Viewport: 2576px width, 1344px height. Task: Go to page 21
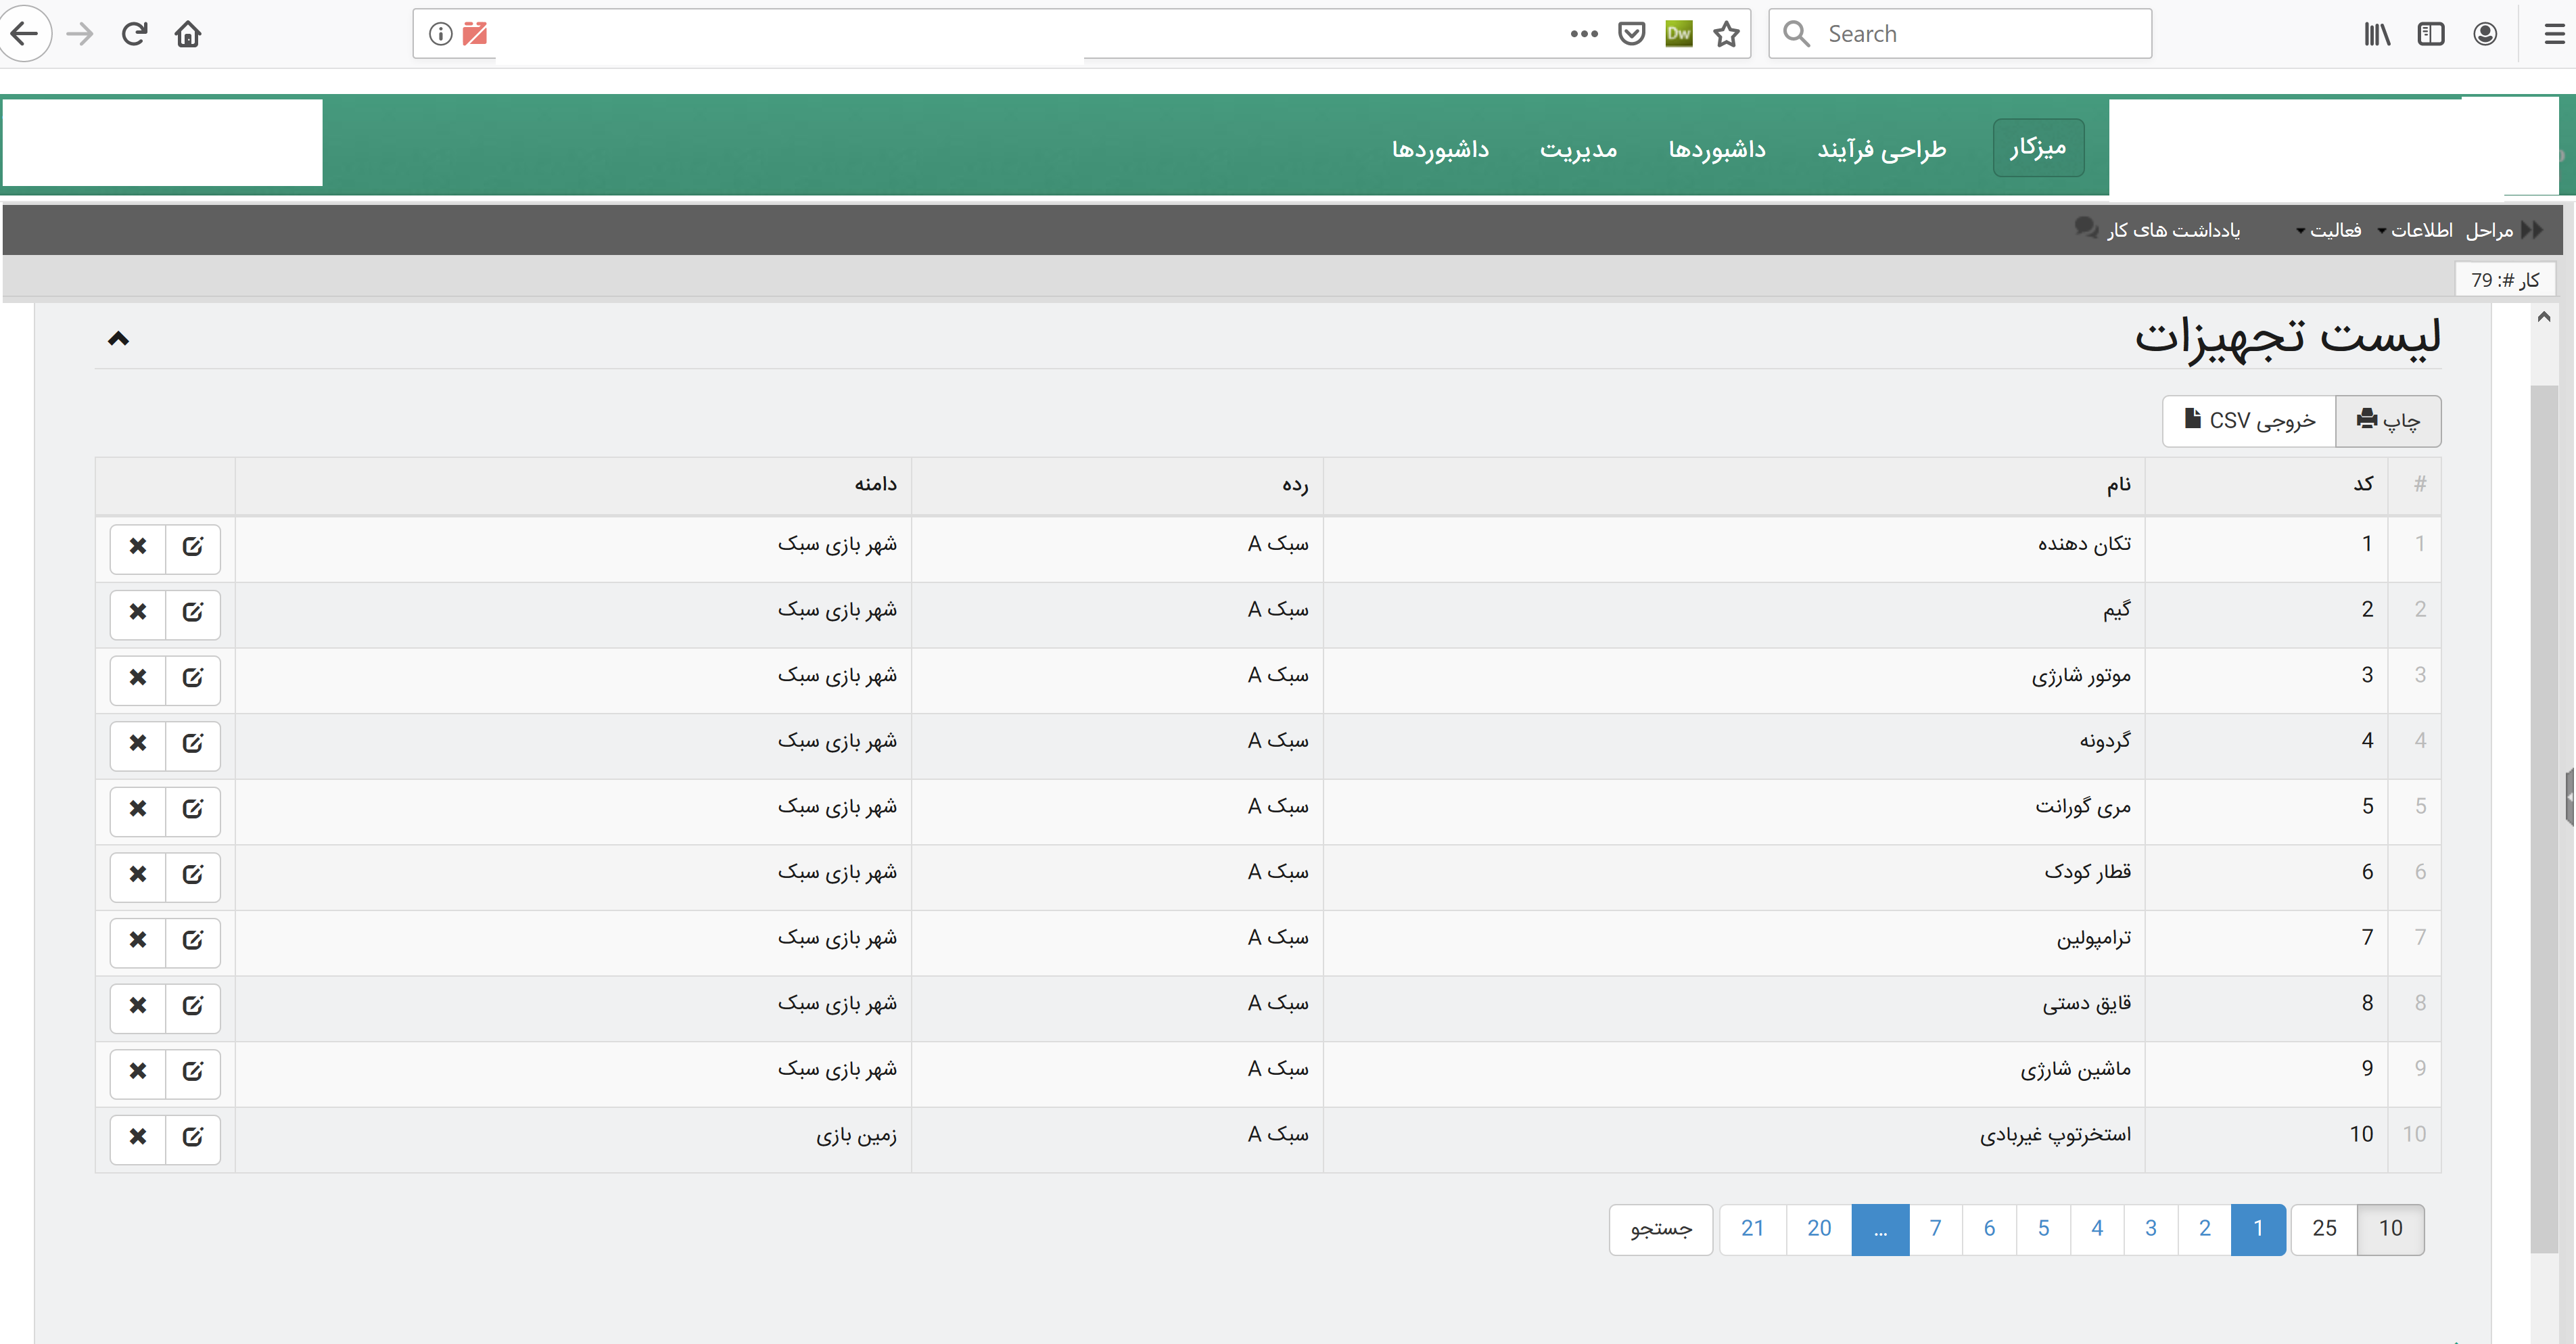click(x=1752, y=1229)
